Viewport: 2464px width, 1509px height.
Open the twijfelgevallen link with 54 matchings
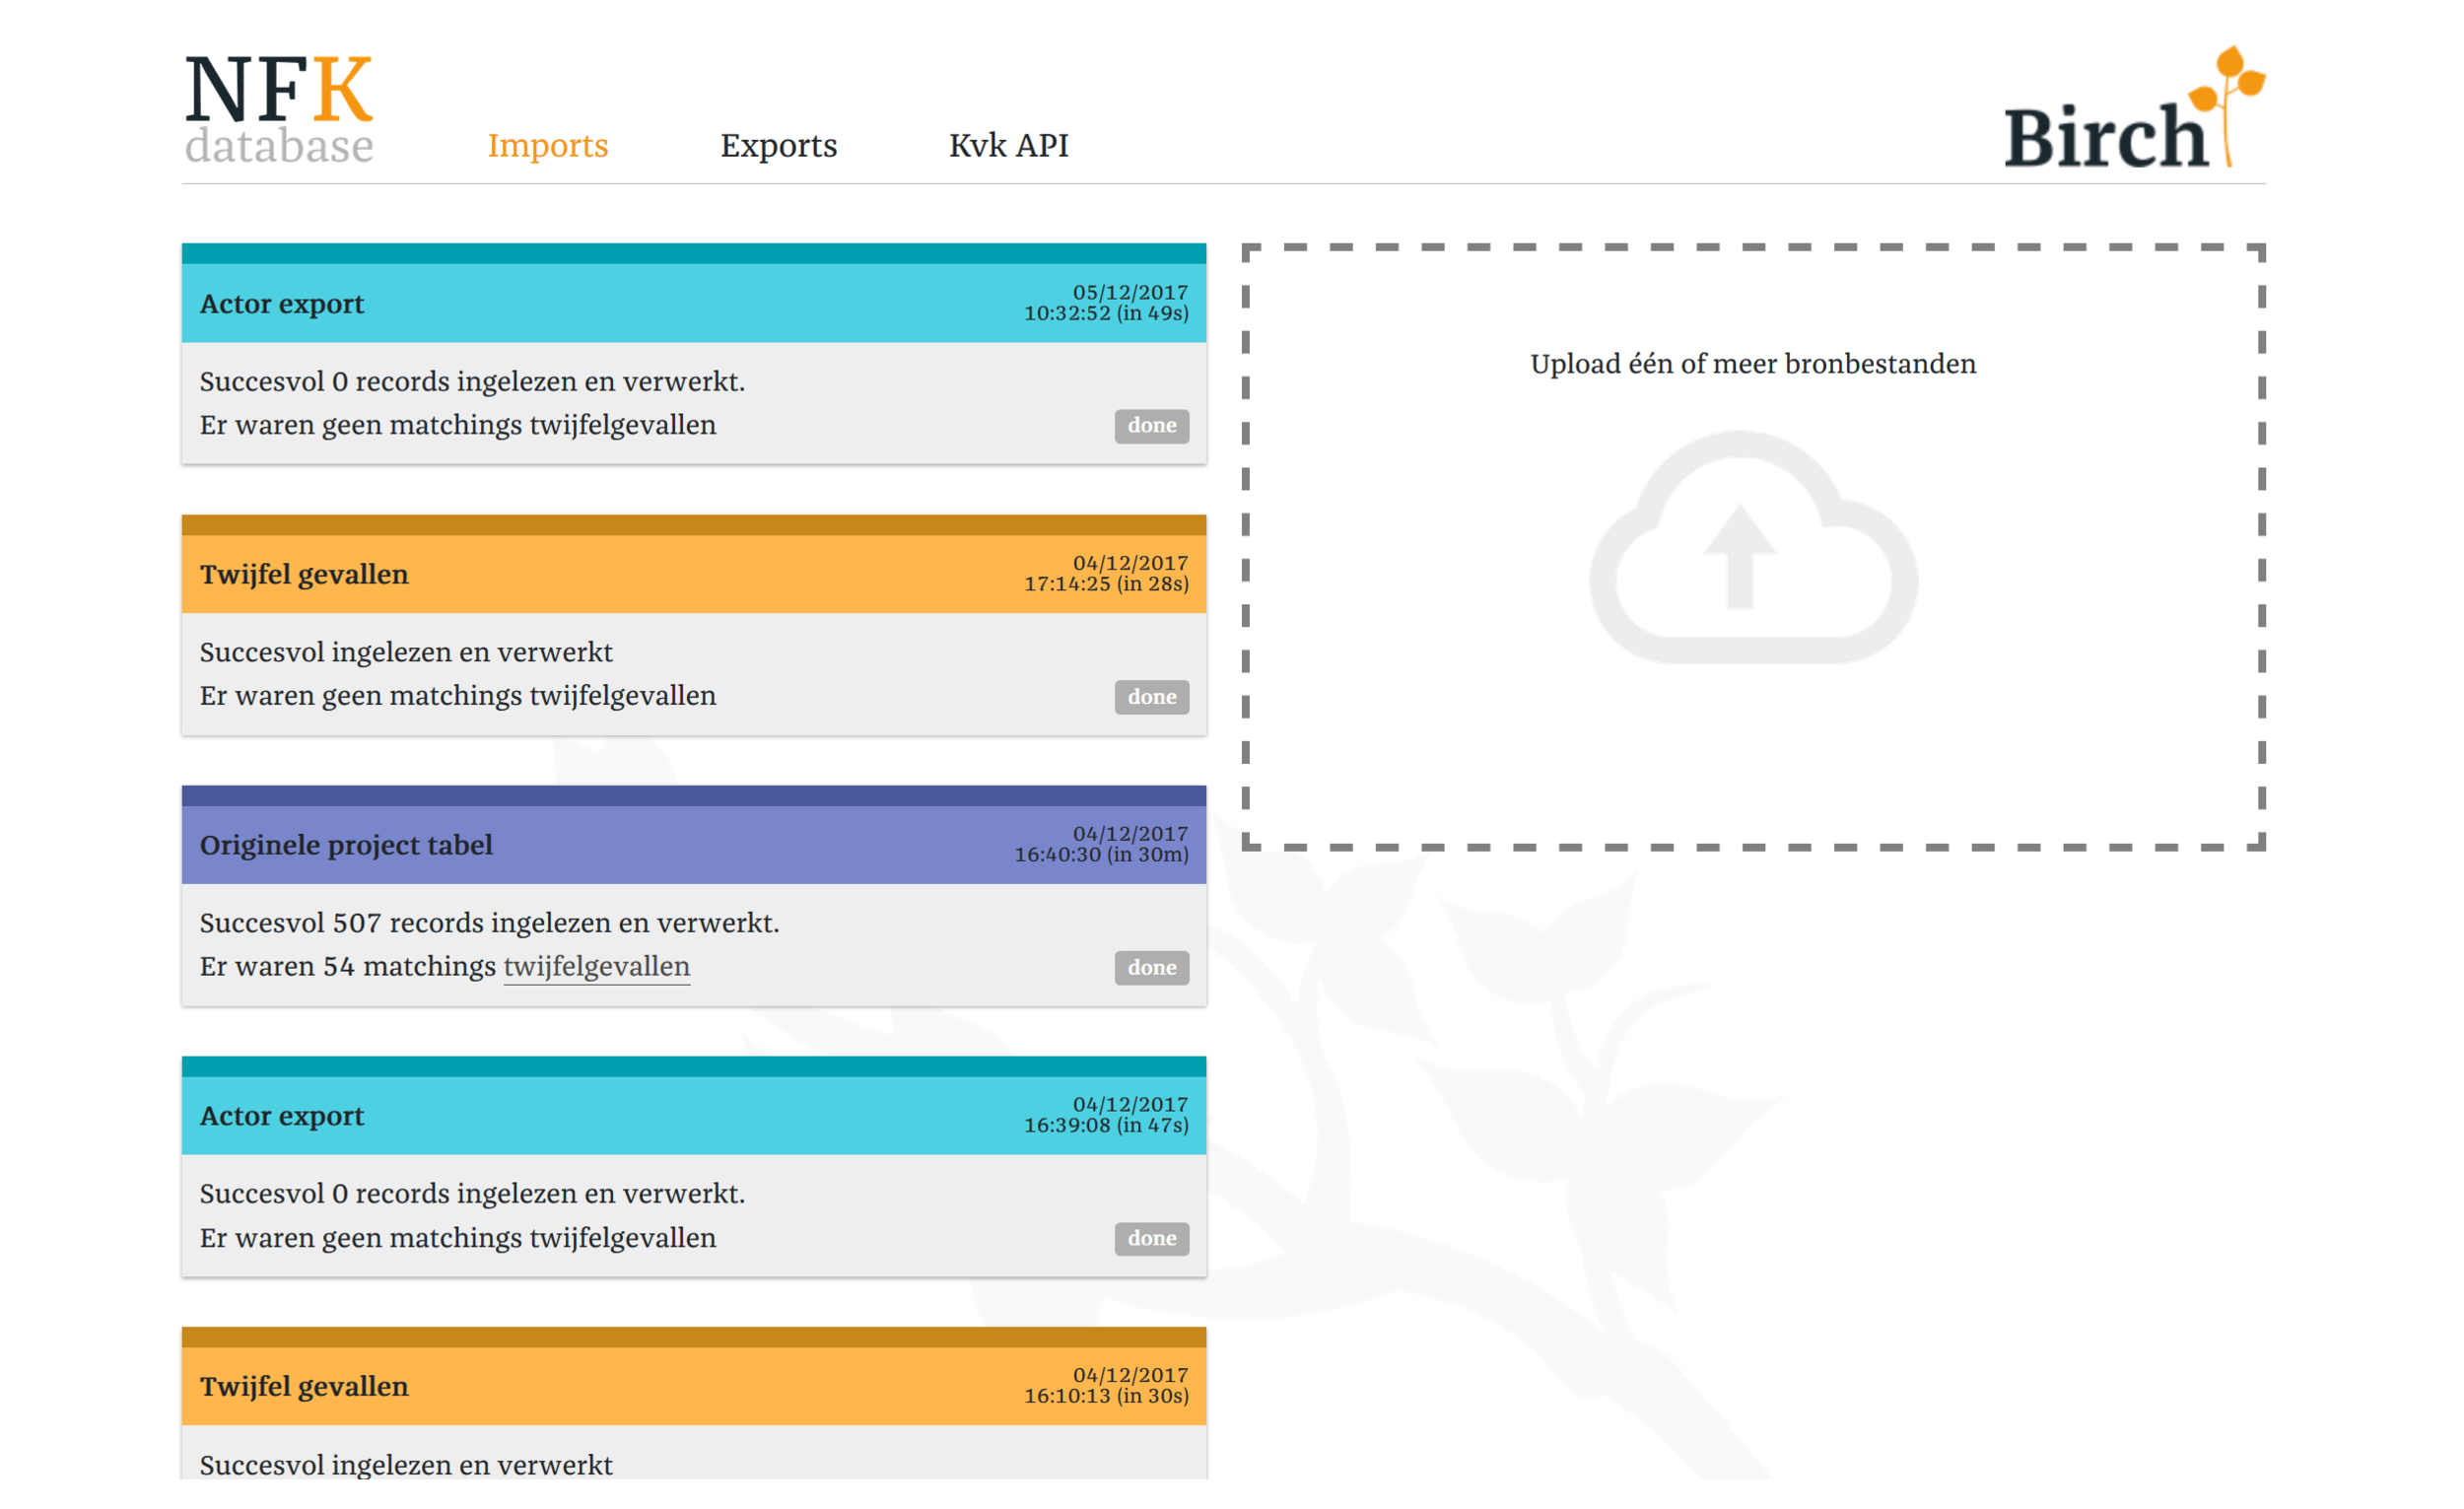tap(596, 966)
